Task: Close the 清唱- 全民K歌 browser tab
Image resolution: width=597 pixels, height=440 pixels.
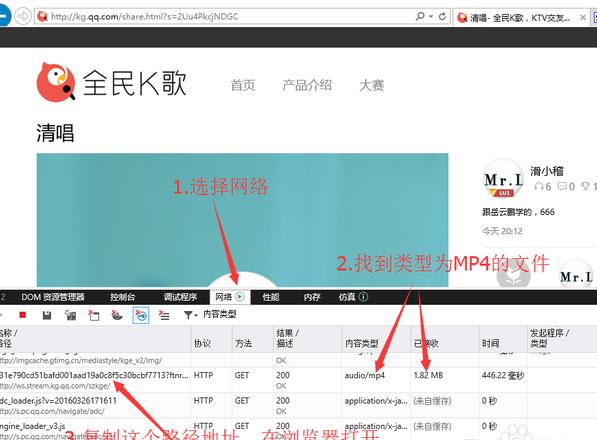Action: [583, 18]
